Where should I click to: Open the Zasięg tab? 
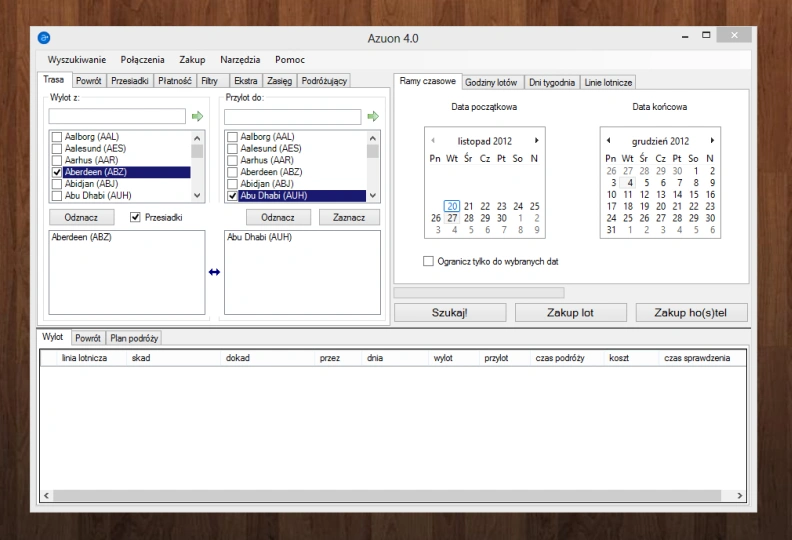[x=279, y=81]
